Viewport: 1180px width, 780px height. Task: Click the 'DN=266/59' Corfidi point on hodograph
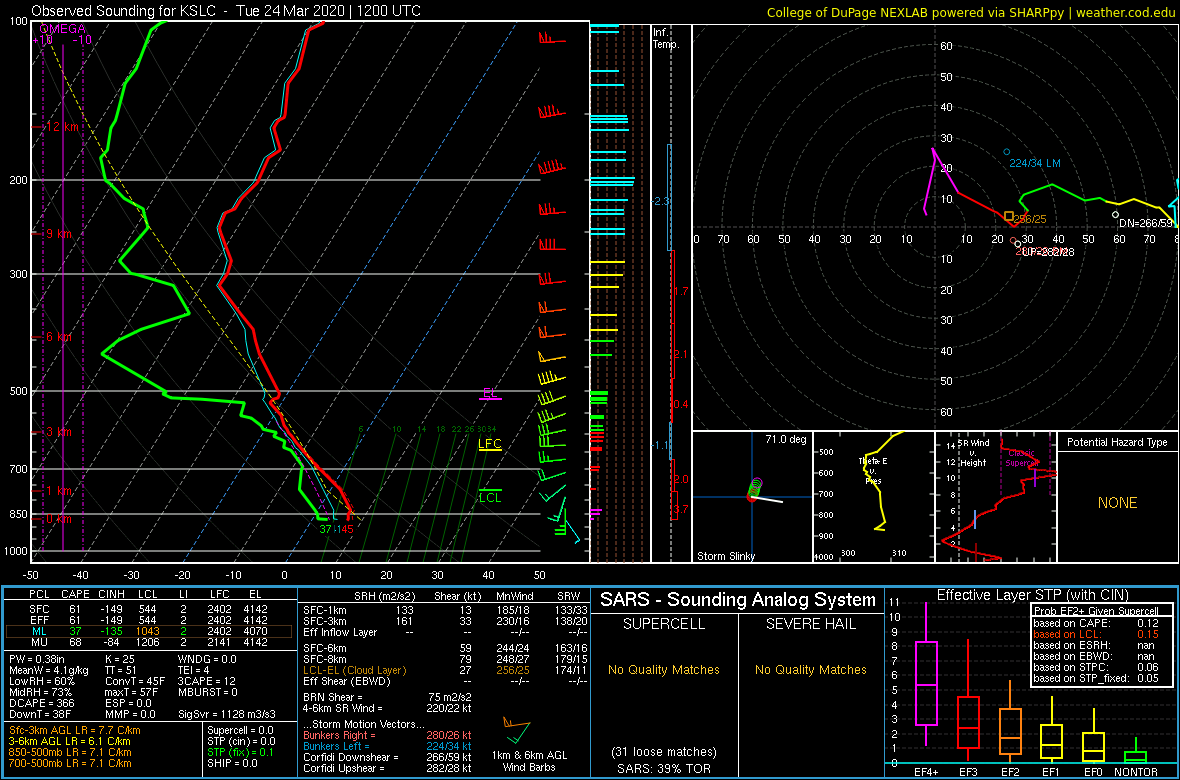(1115, 215)
